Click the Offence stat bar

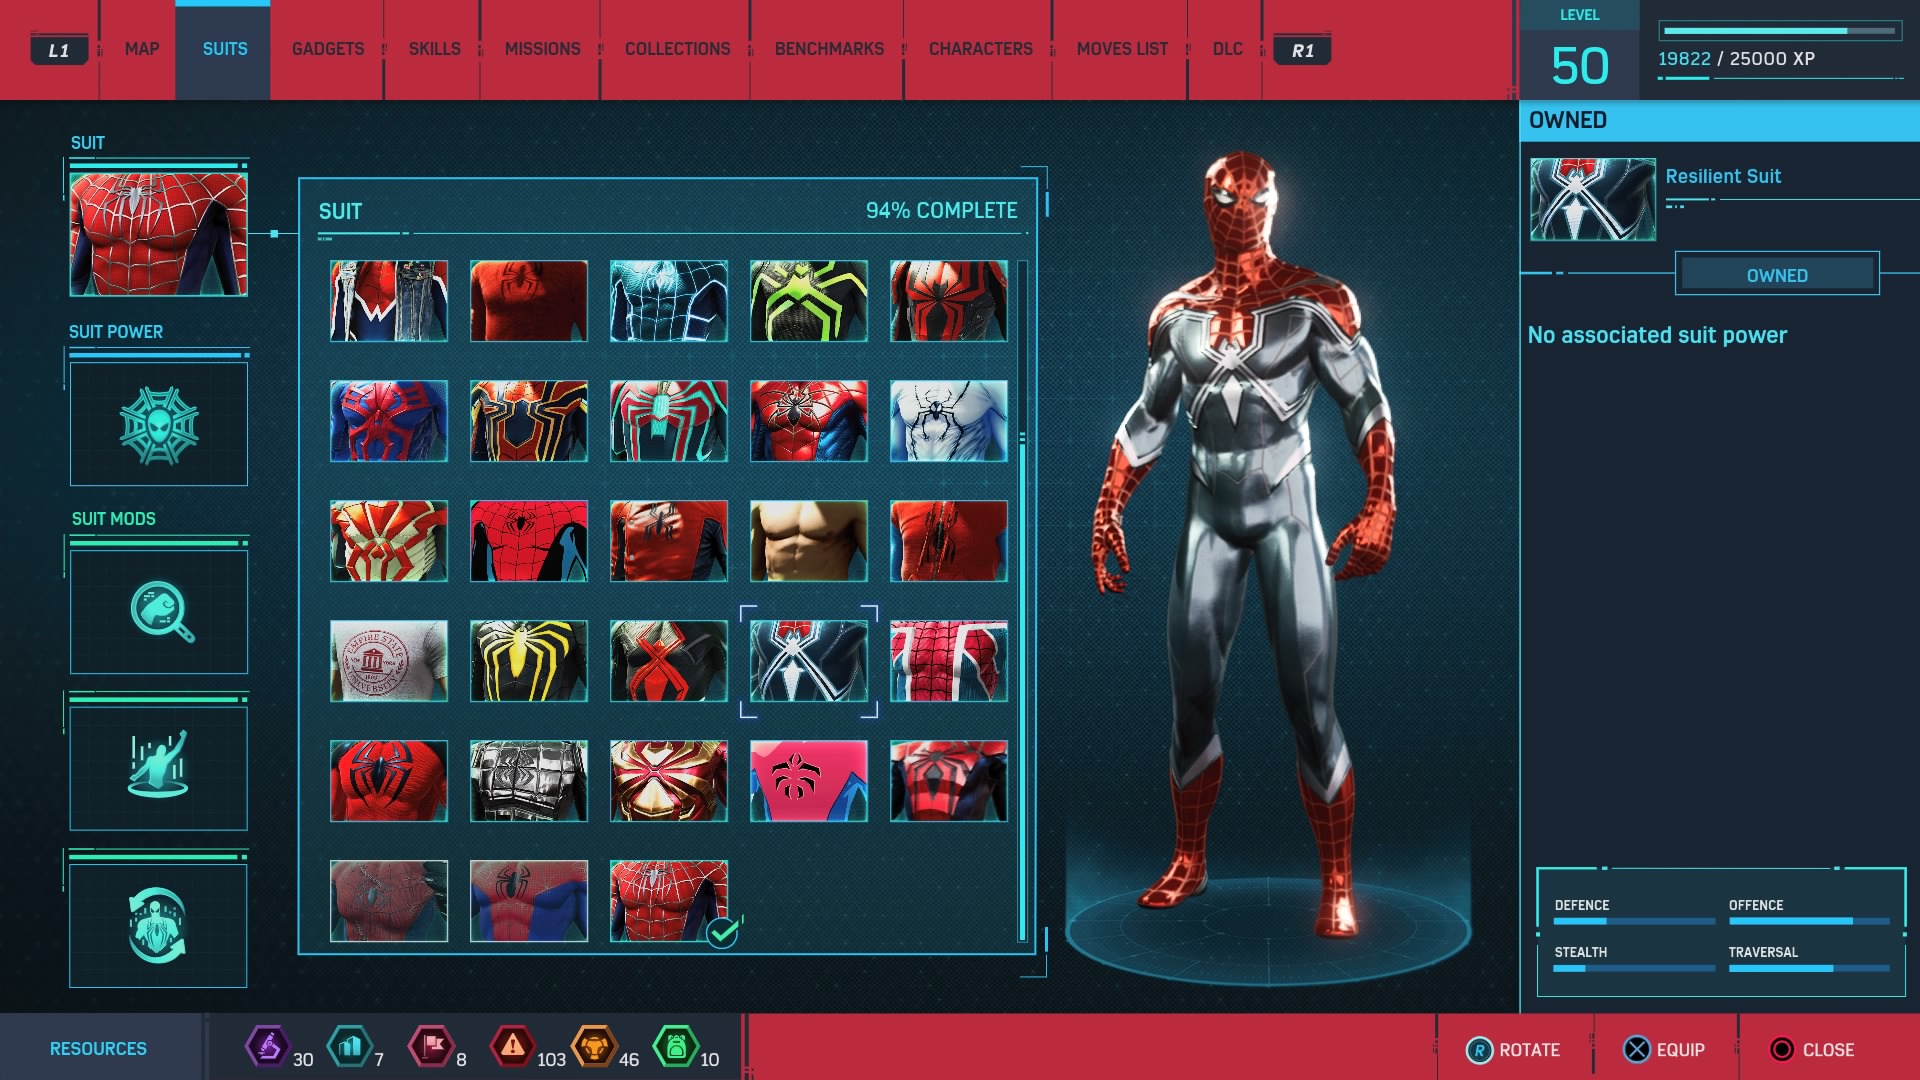coord(1809,921)
